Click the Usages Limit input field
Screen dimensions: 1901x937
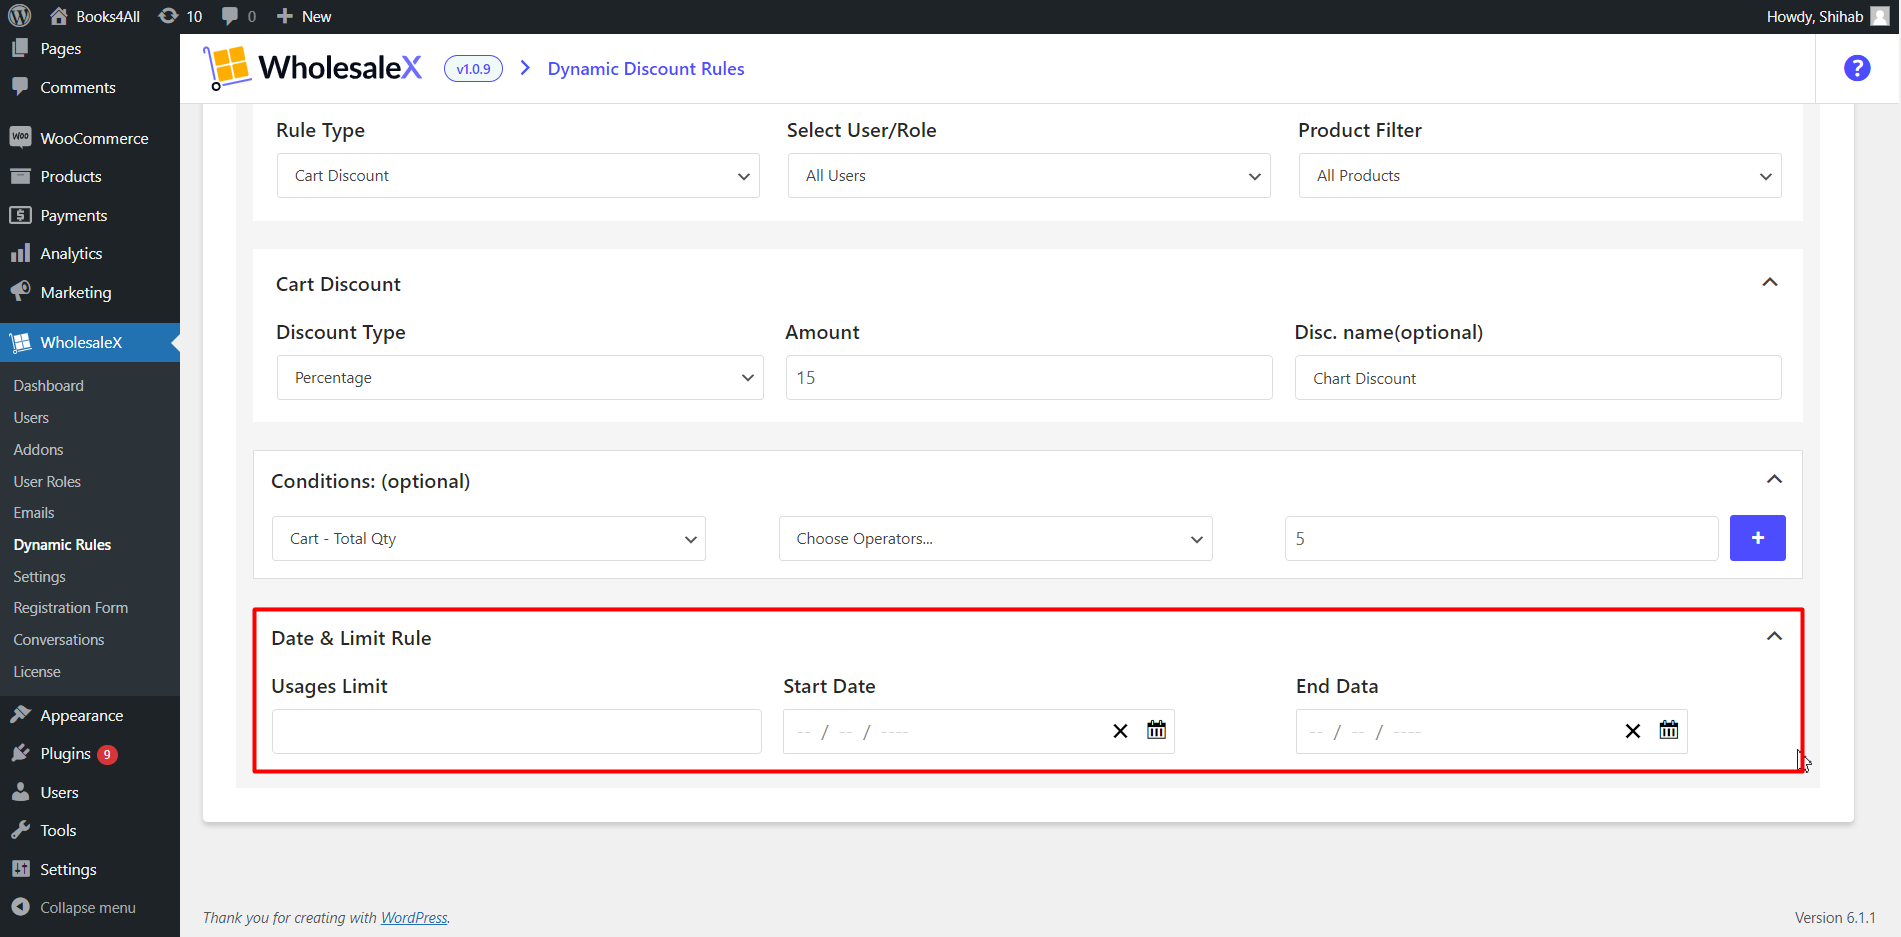pyautogui.click(x=516, y=731)
